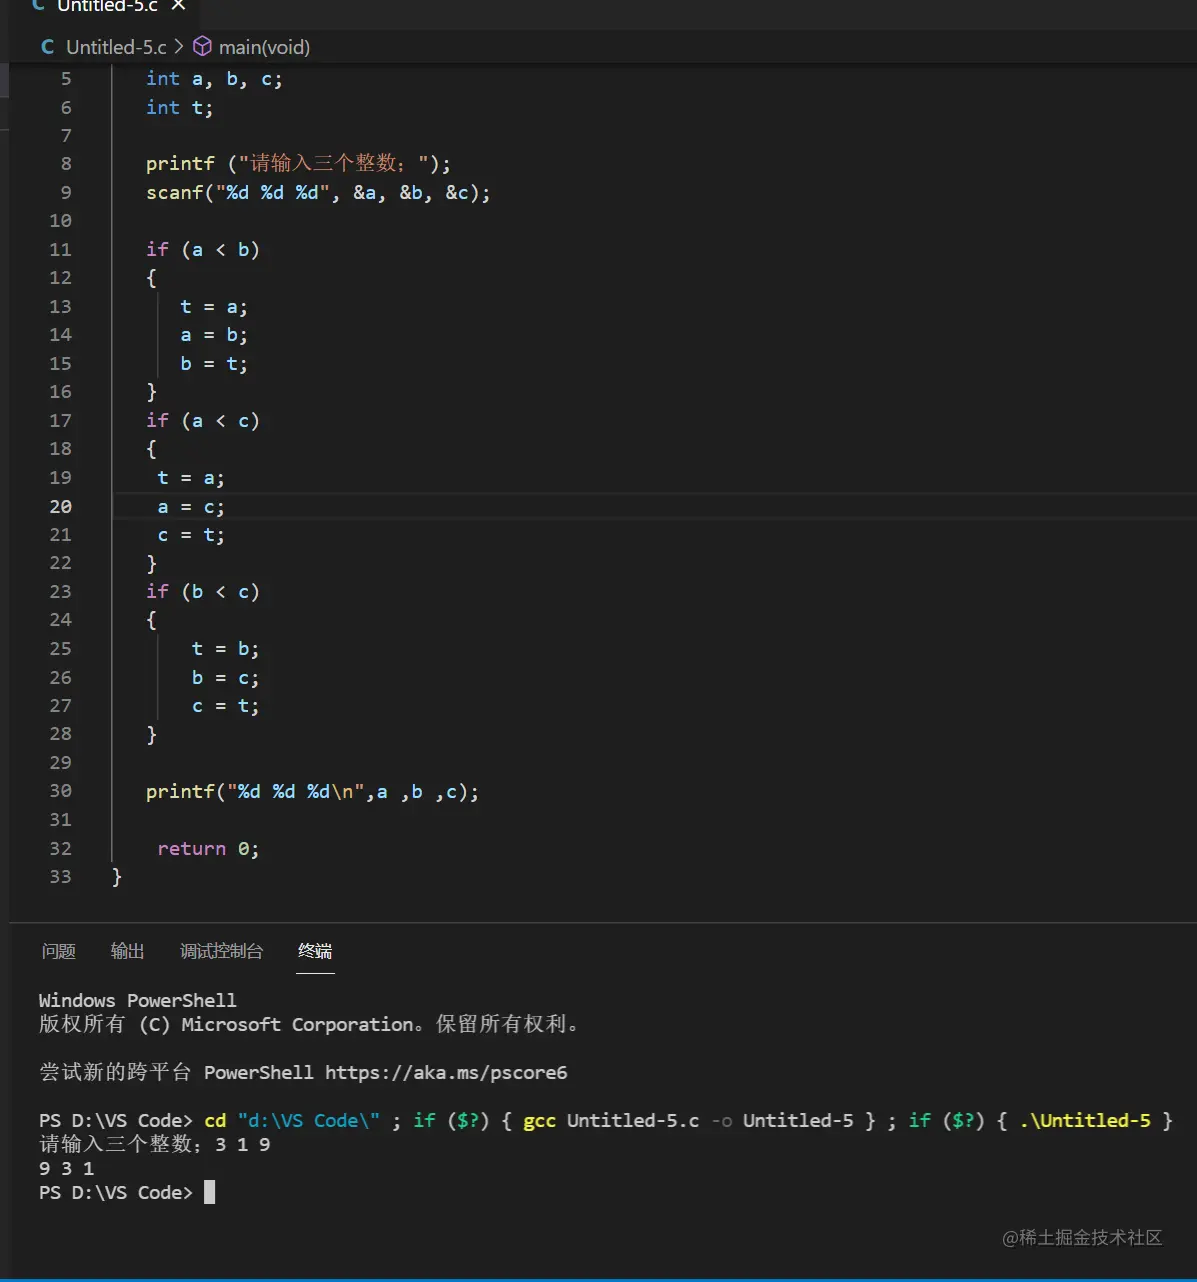The image size is (1197, 1282).
Task: Click the scanf statement on line 9
Action: pos(317,192)
